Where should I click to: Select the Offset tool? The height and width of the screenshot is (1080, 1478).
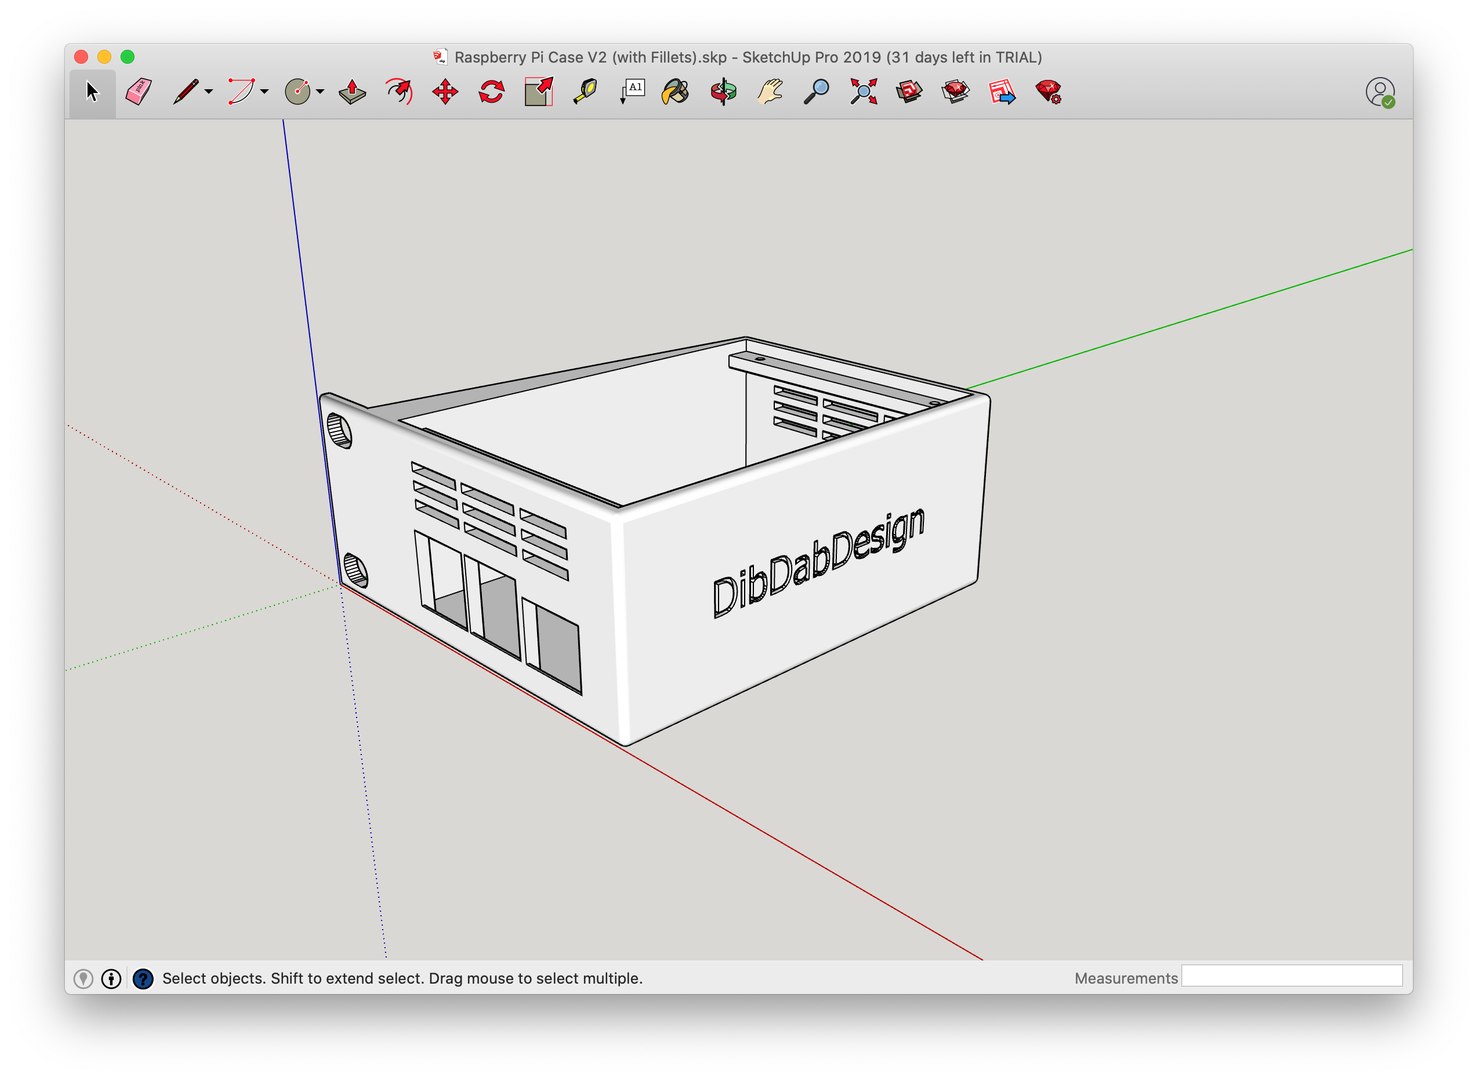coord(399,92)
